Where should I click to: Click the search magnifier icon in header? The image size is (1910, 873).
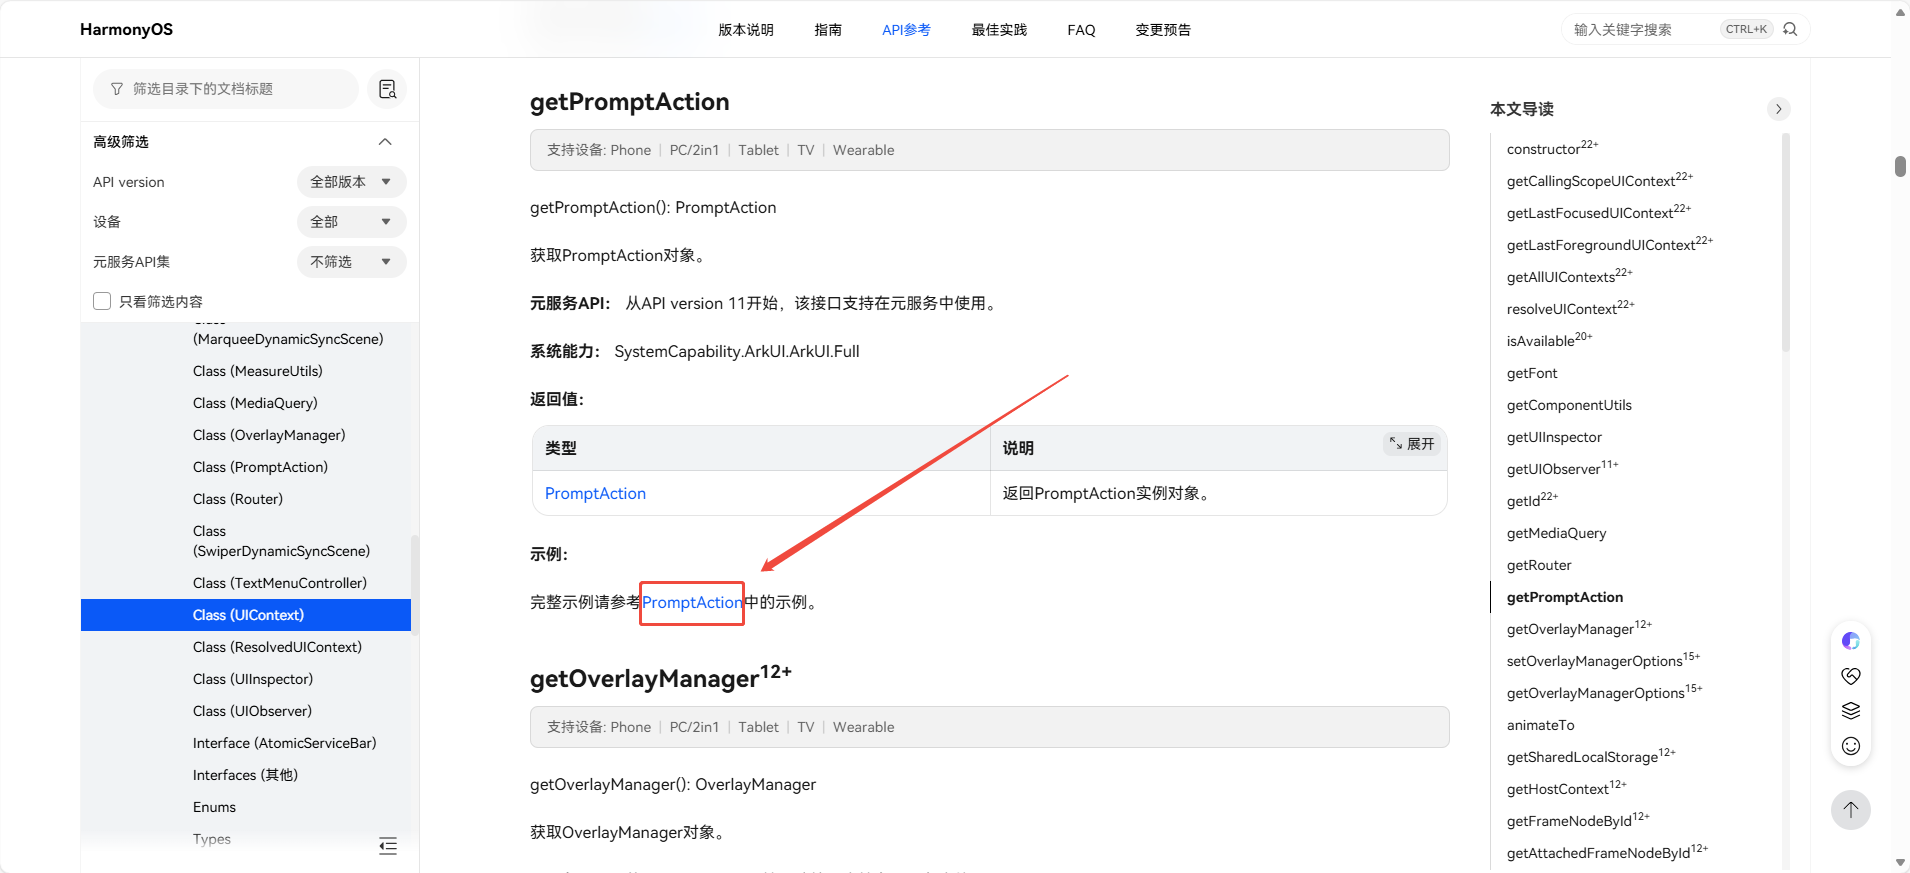[1790, 29]
